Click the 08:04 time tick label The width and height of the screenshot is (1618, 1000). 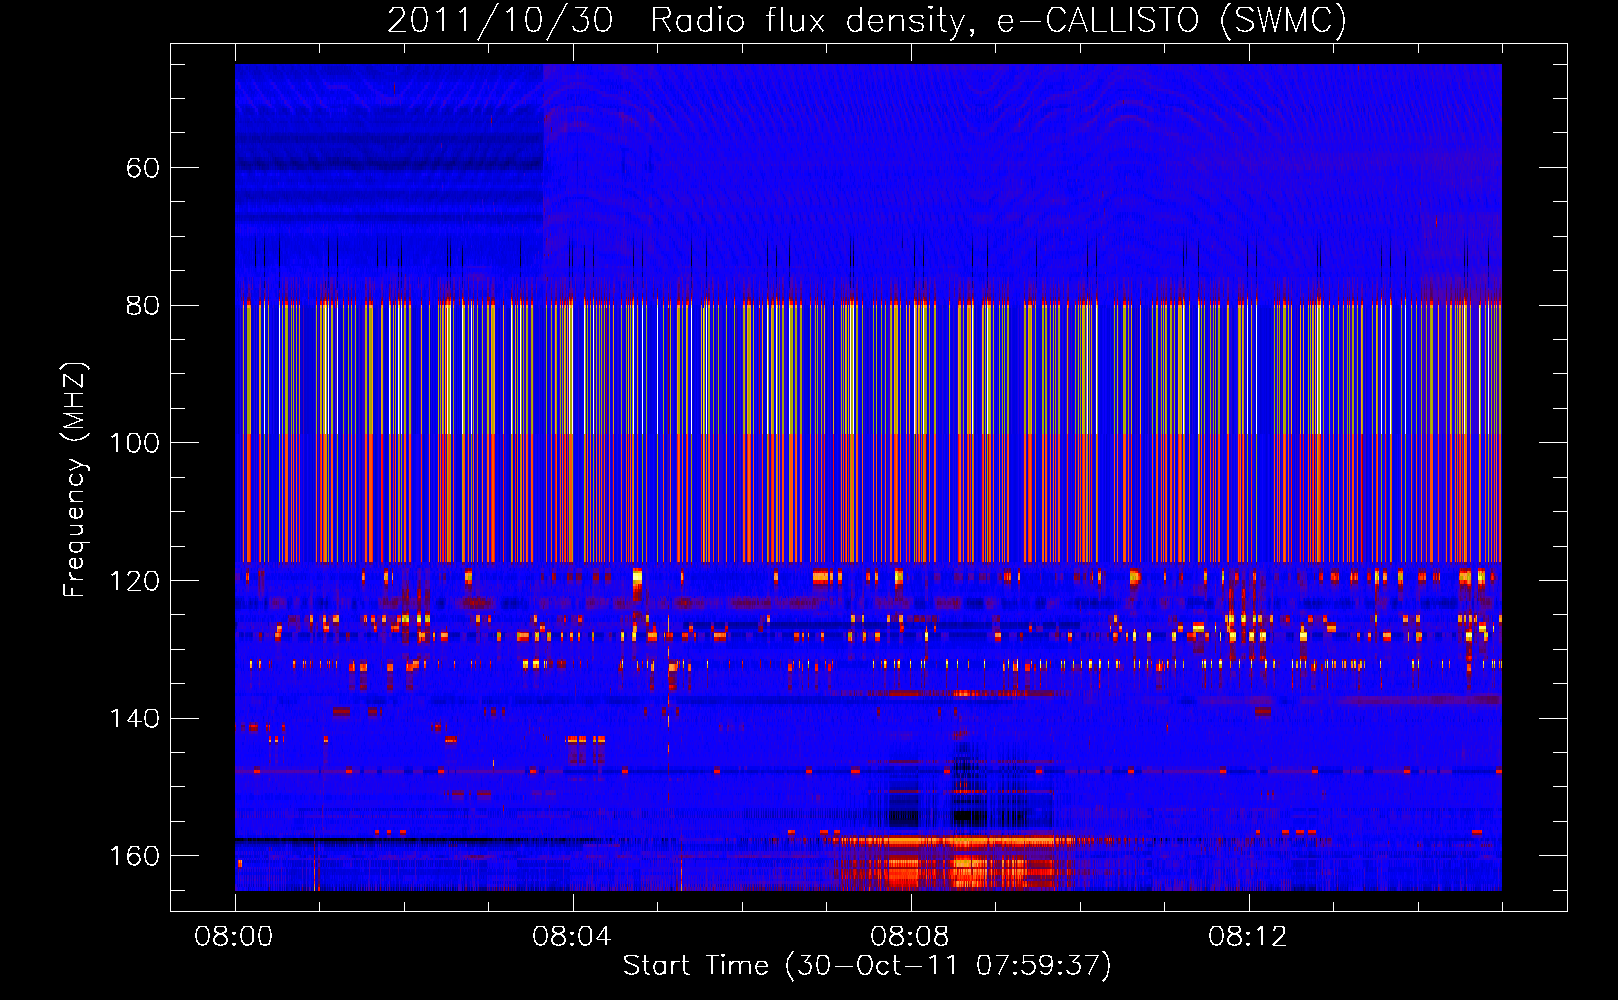click(x=571, y=937)
